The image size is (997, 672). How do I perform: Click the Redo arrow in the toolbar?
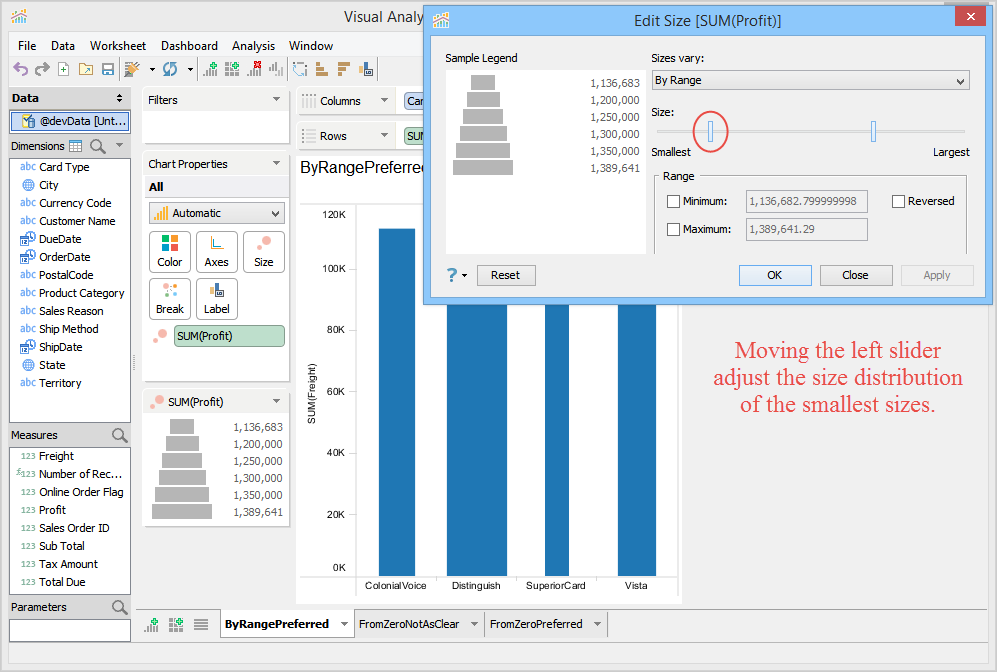42,69
